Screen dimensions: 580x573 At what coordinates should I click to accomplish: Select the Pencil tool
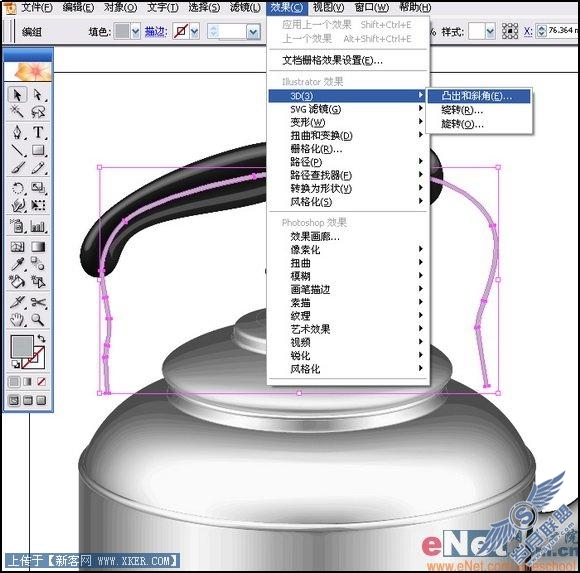point(38,168)
